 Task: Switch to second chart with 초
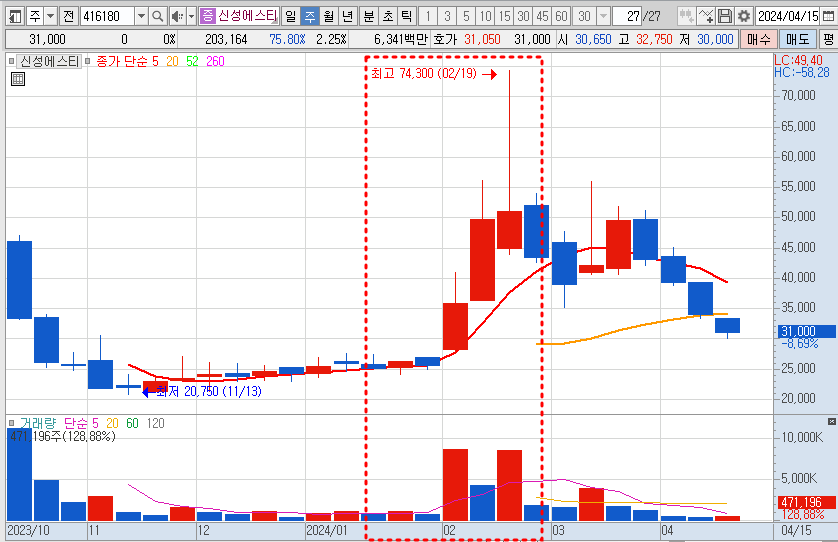388,16
